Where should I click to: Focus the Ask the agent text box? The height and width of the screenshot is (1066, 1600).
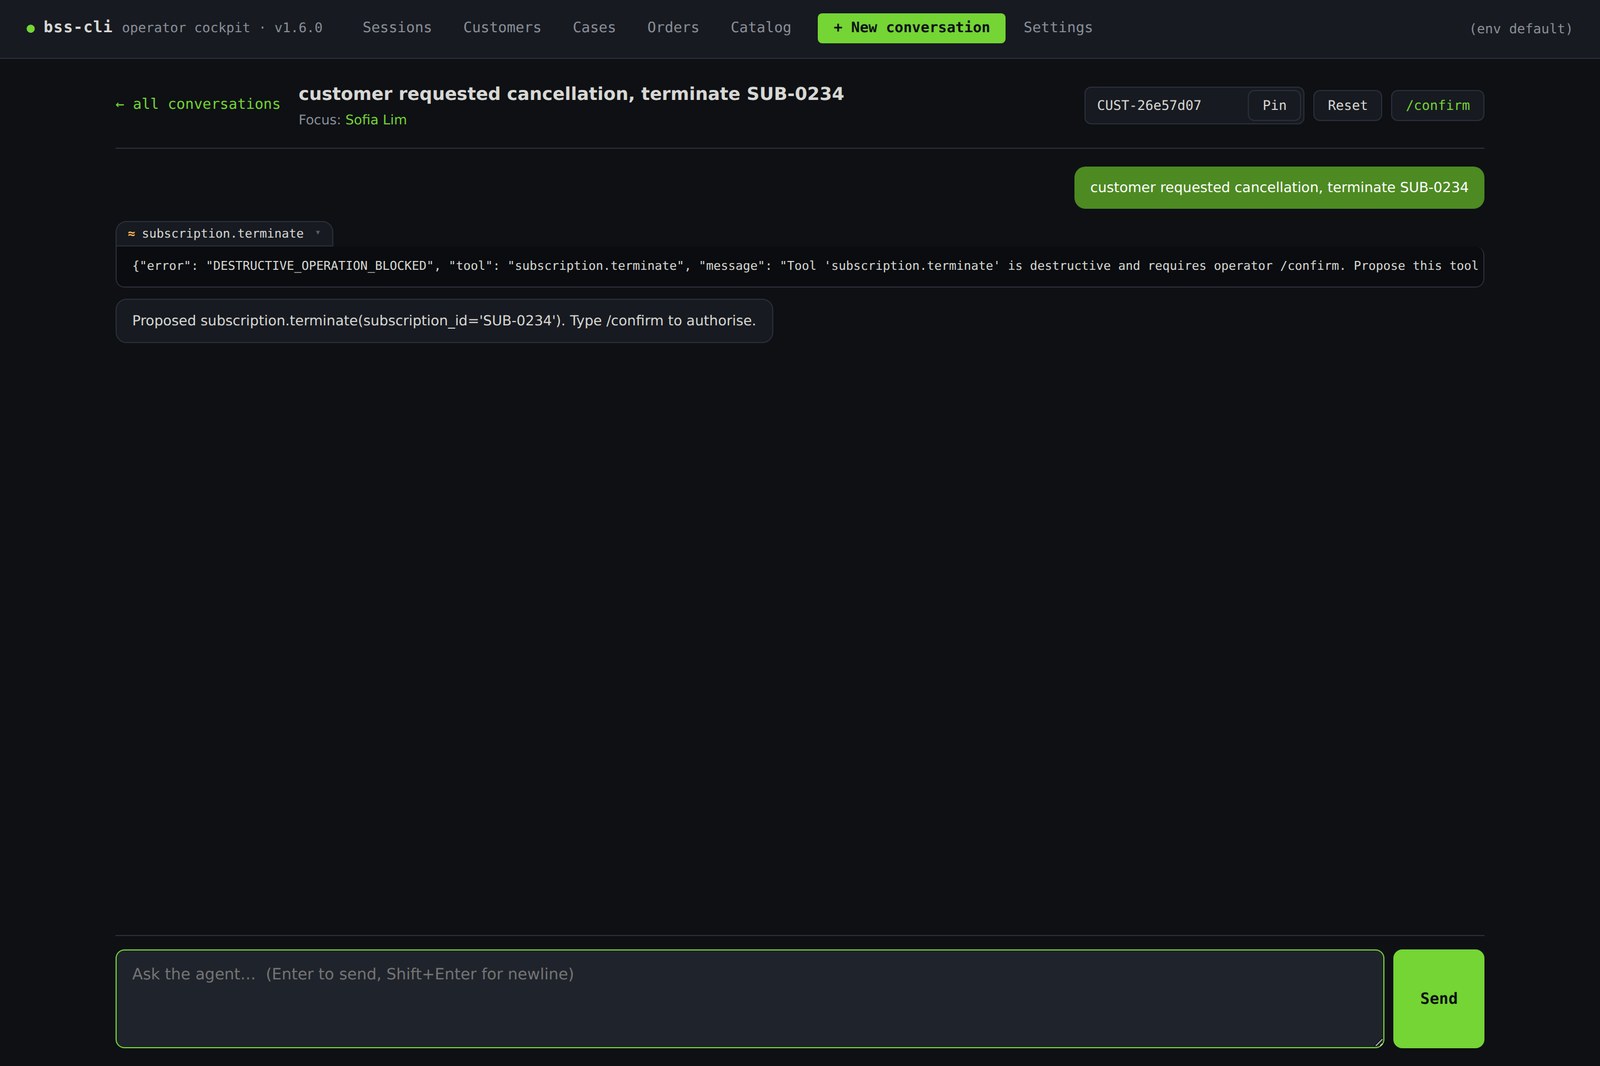point(750,999)
